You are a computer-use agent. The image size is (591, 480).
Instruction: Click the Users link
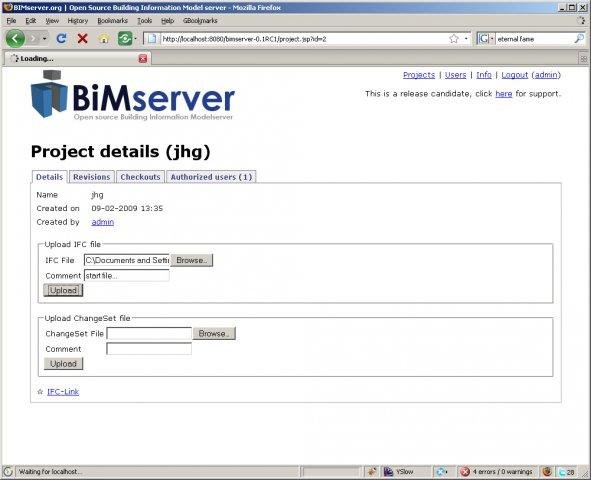pos(455,75)
